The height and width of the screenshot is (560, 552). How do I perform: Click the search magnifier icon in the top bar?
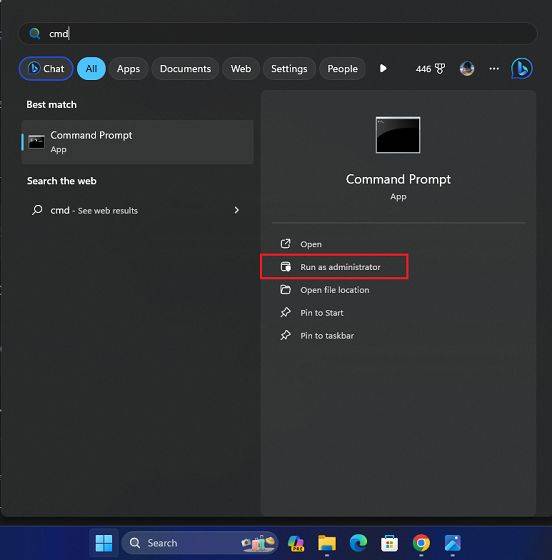coord(35,34)
